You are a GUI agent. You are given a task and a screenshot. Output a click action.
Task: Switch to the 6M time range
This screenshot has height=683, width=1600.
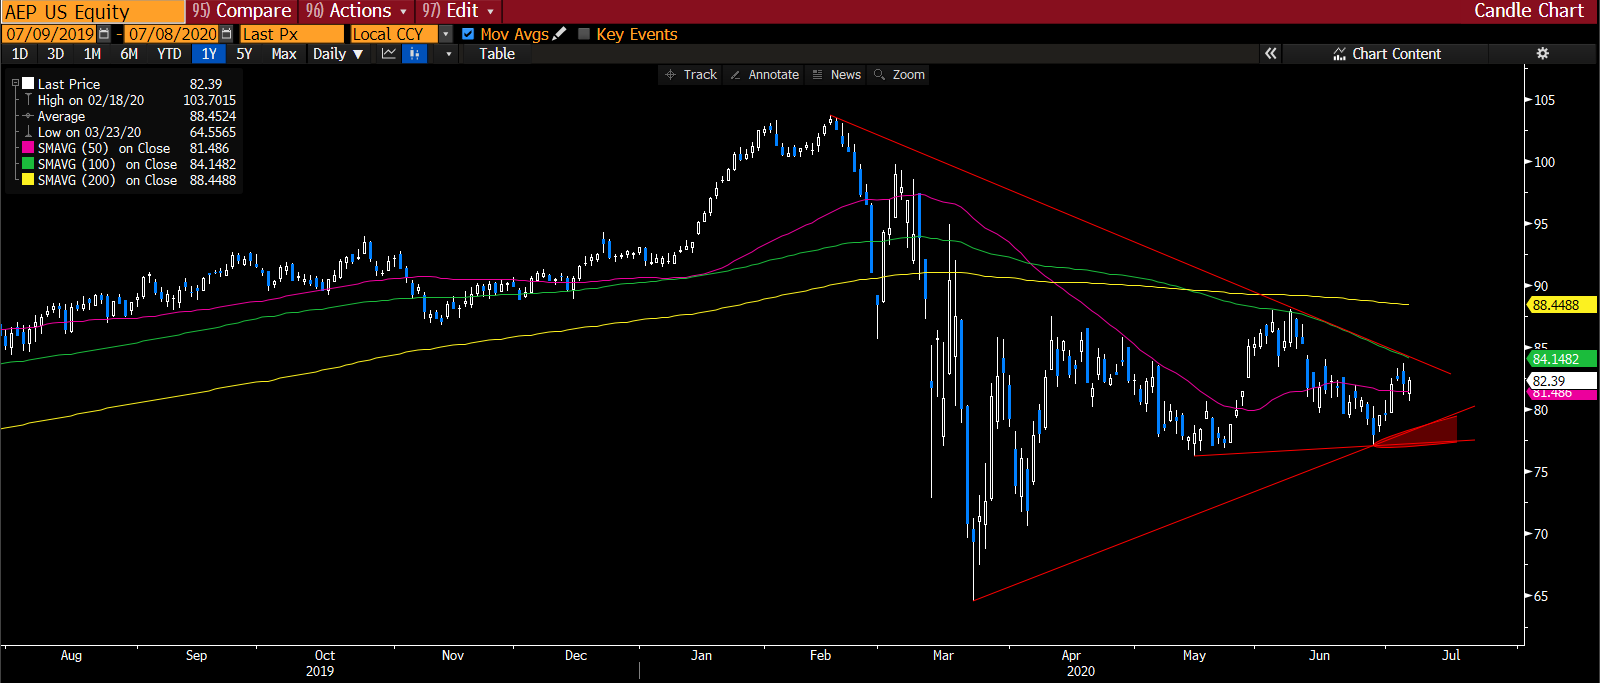pyautogui.click(x=129, y=54)
